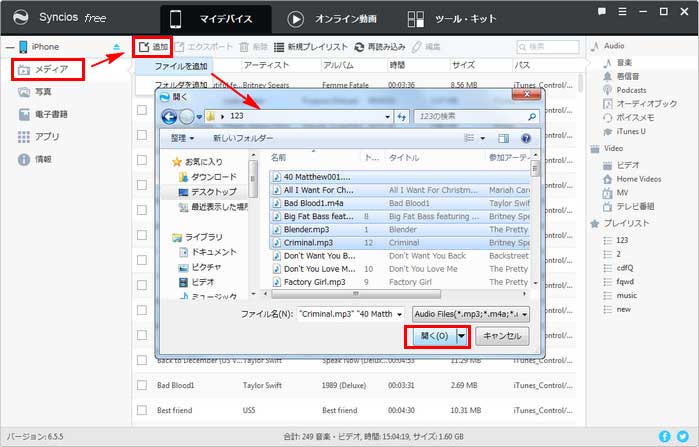Open 電子書籍 in the sidebar
This screenshot has height=447, width=699.
pyautogui.click(x=43, y=115)
